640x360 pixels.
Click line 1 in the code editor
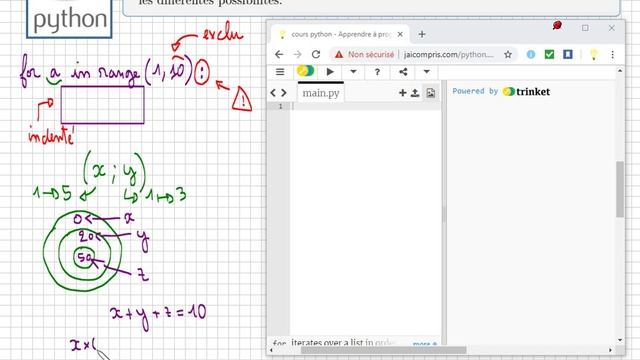point(365,107)
